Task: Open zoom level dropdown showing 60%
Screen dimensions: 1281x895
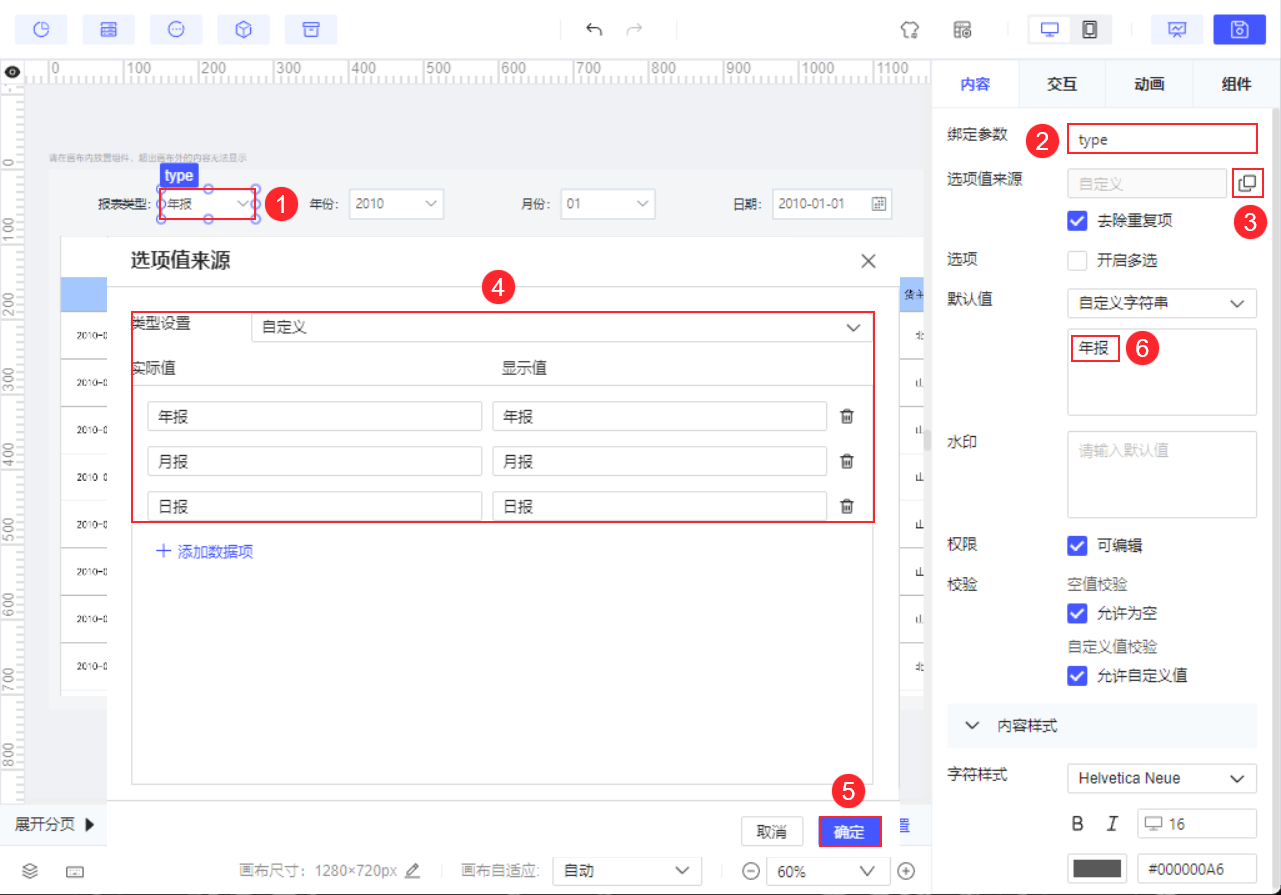Action: pyautogui.click(x=827, y=871)
